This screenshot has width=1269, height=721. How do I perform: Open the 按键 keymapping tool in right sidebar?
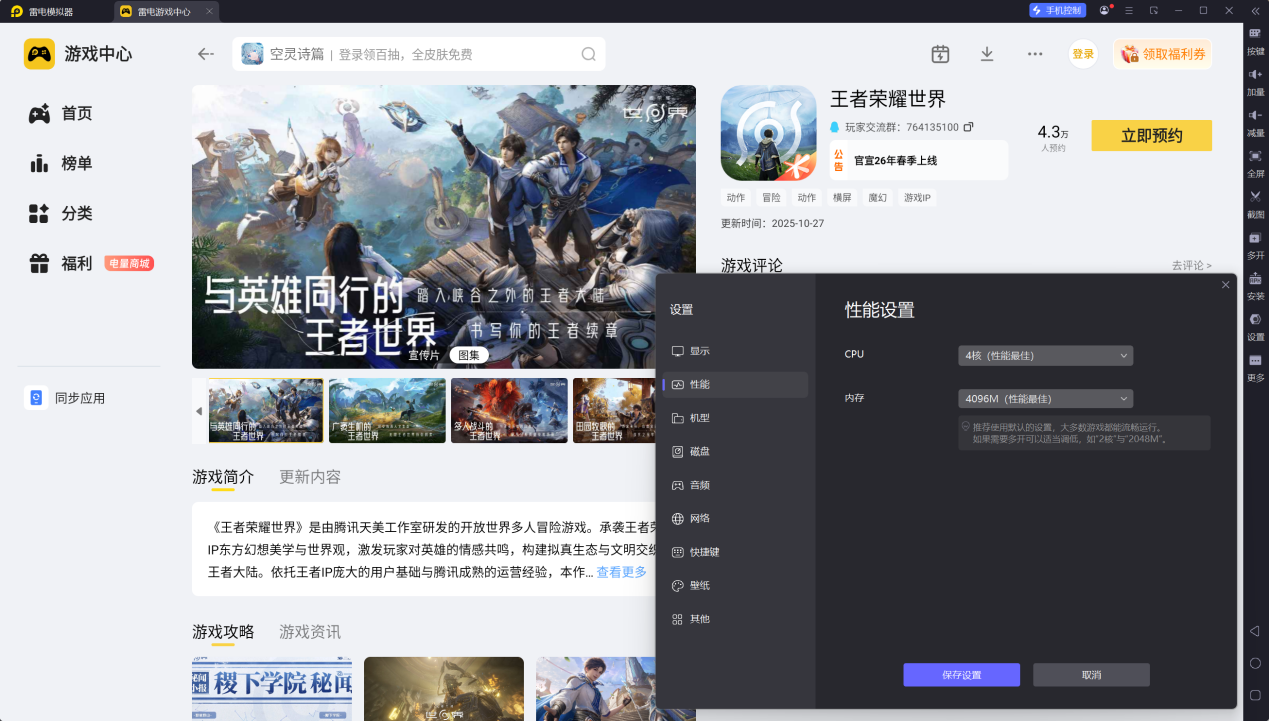coord(1255,39)
